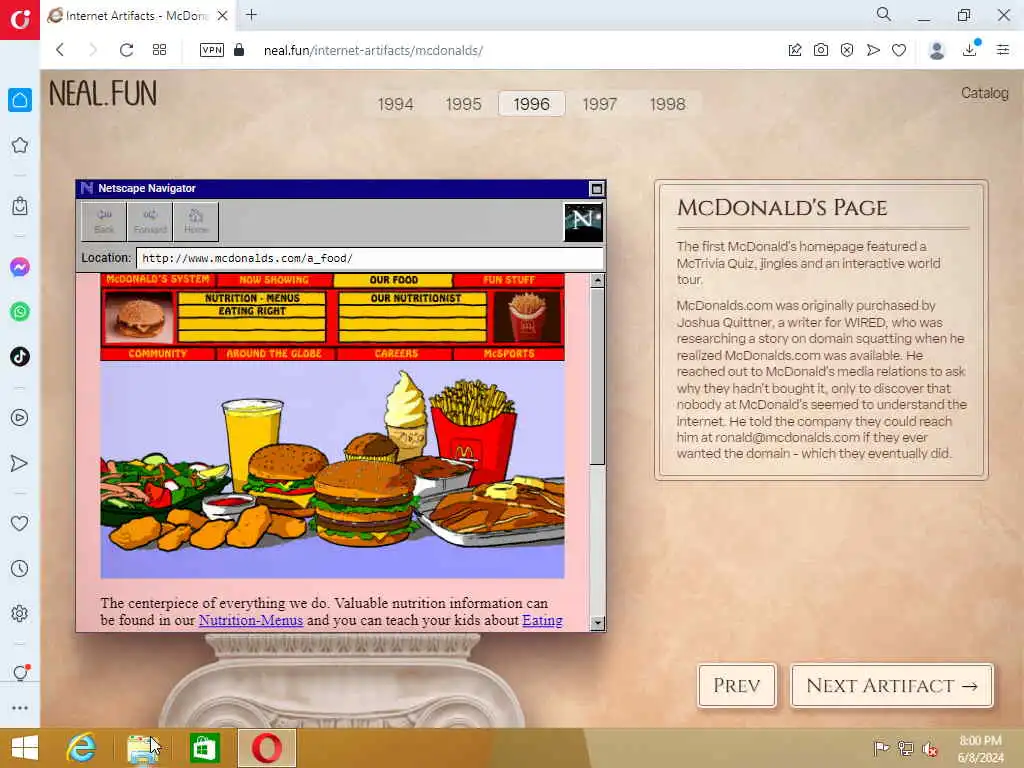Open the Easy Setup sliders icon
Screen dimensions: 1024x768
coord(1003,50)
